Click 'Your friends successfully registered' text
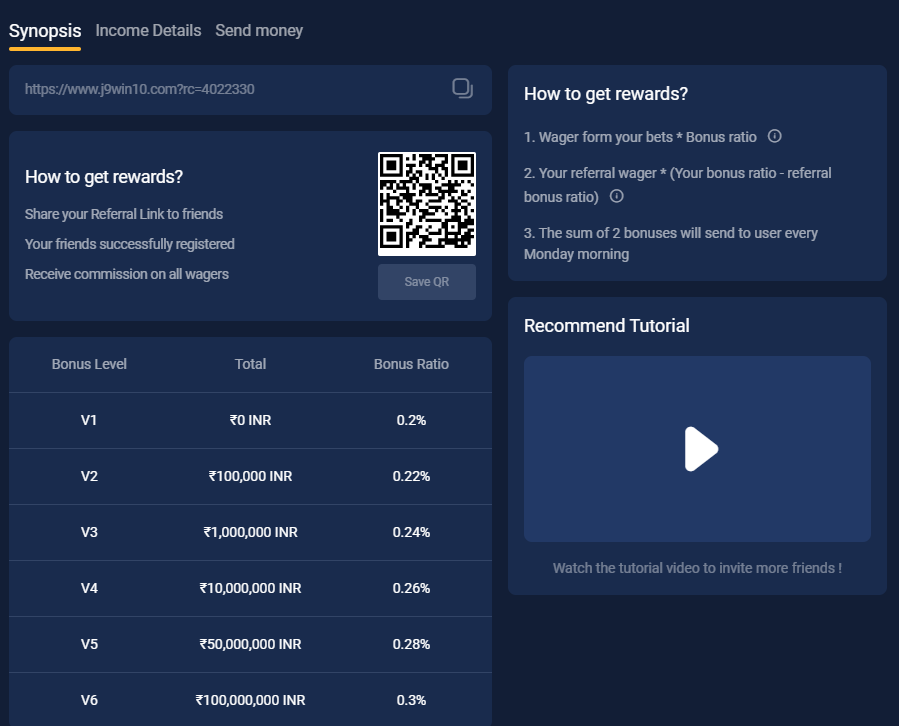Viewport: 899px width, 726px height. [130, 244]
